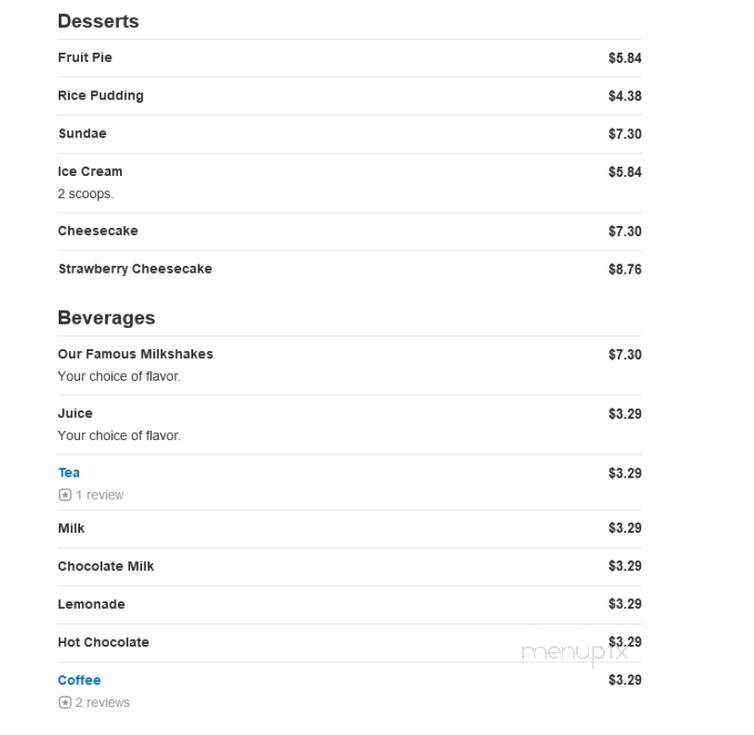Click the Chocolate Milk item
The height and width of the screenshot is (735, 754).
106,566
